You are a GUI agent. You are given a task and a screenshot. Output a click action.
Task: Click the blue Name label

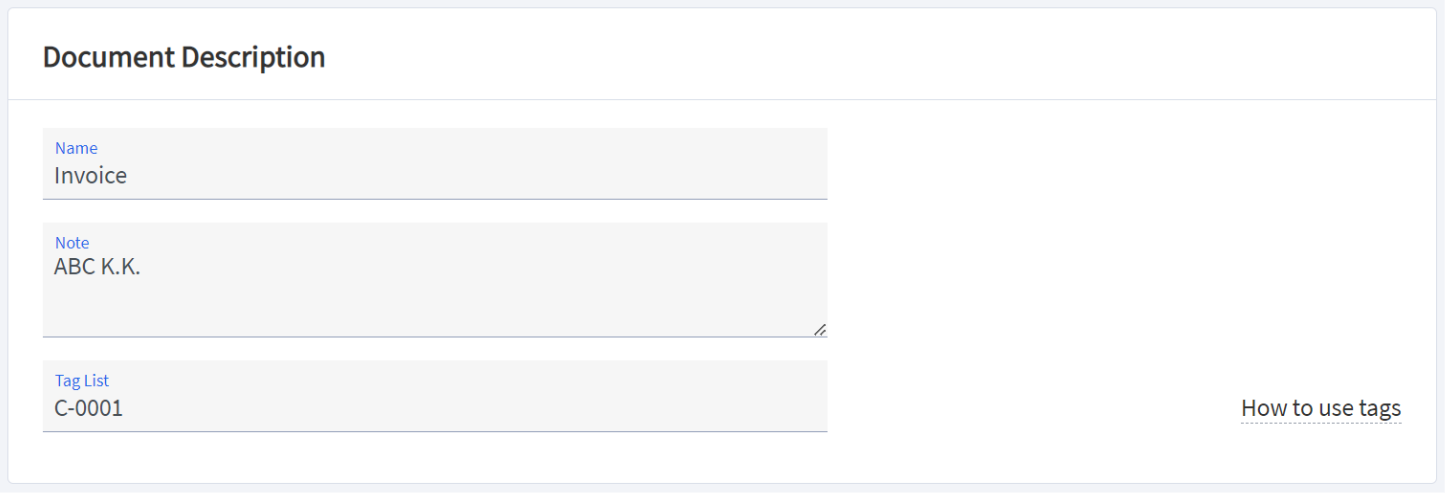(76, 148)
